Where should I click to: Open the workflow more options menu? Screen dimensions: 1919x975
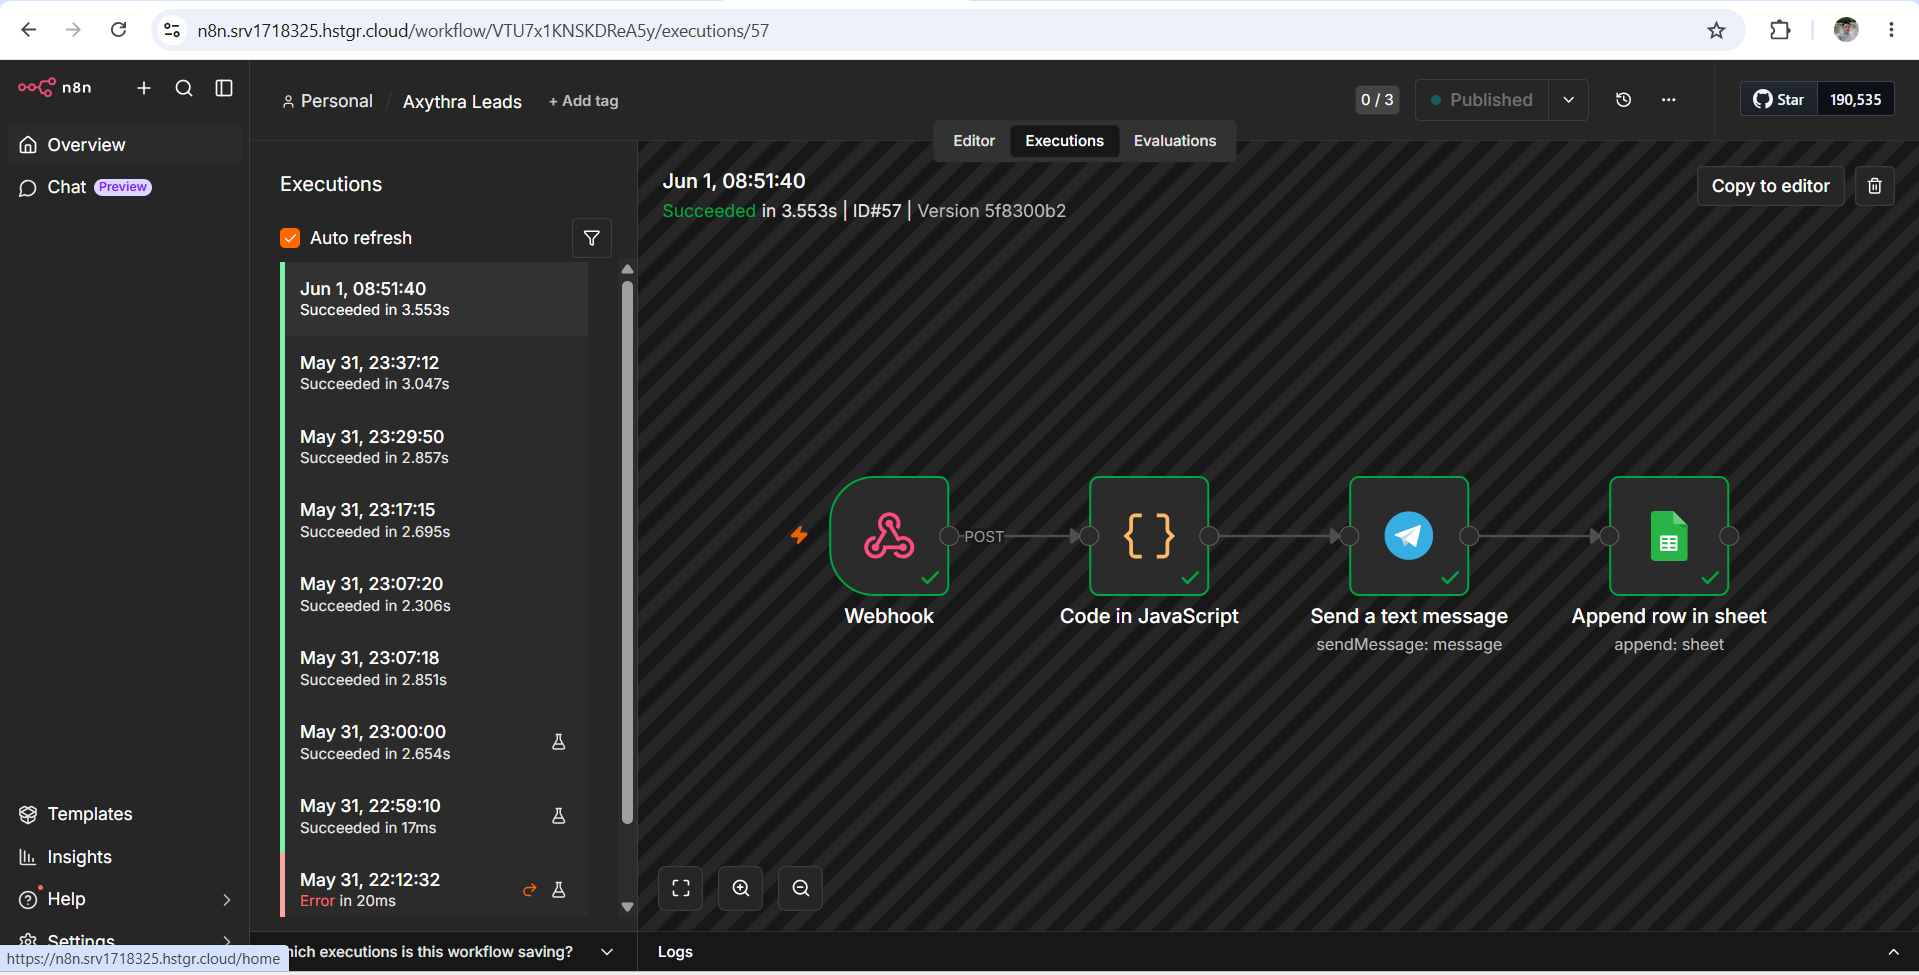coord(1669,100)
